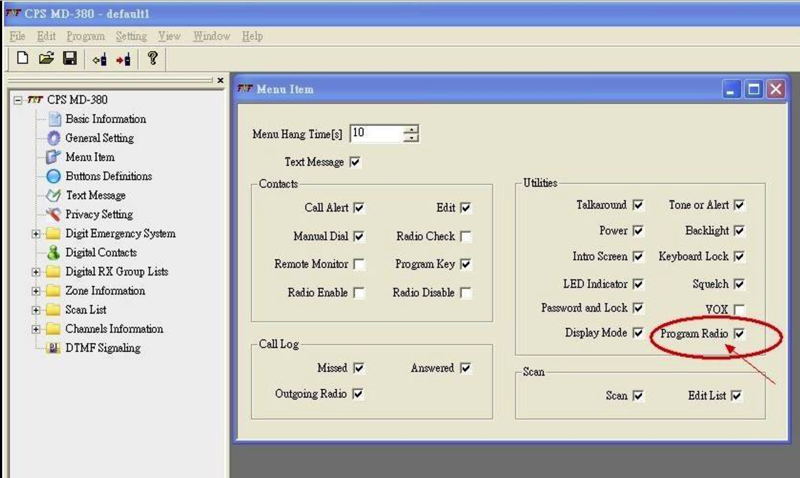800x478 pixels.
Task: Expand the Digital RX Group Lists node
Action: point(36,272)
